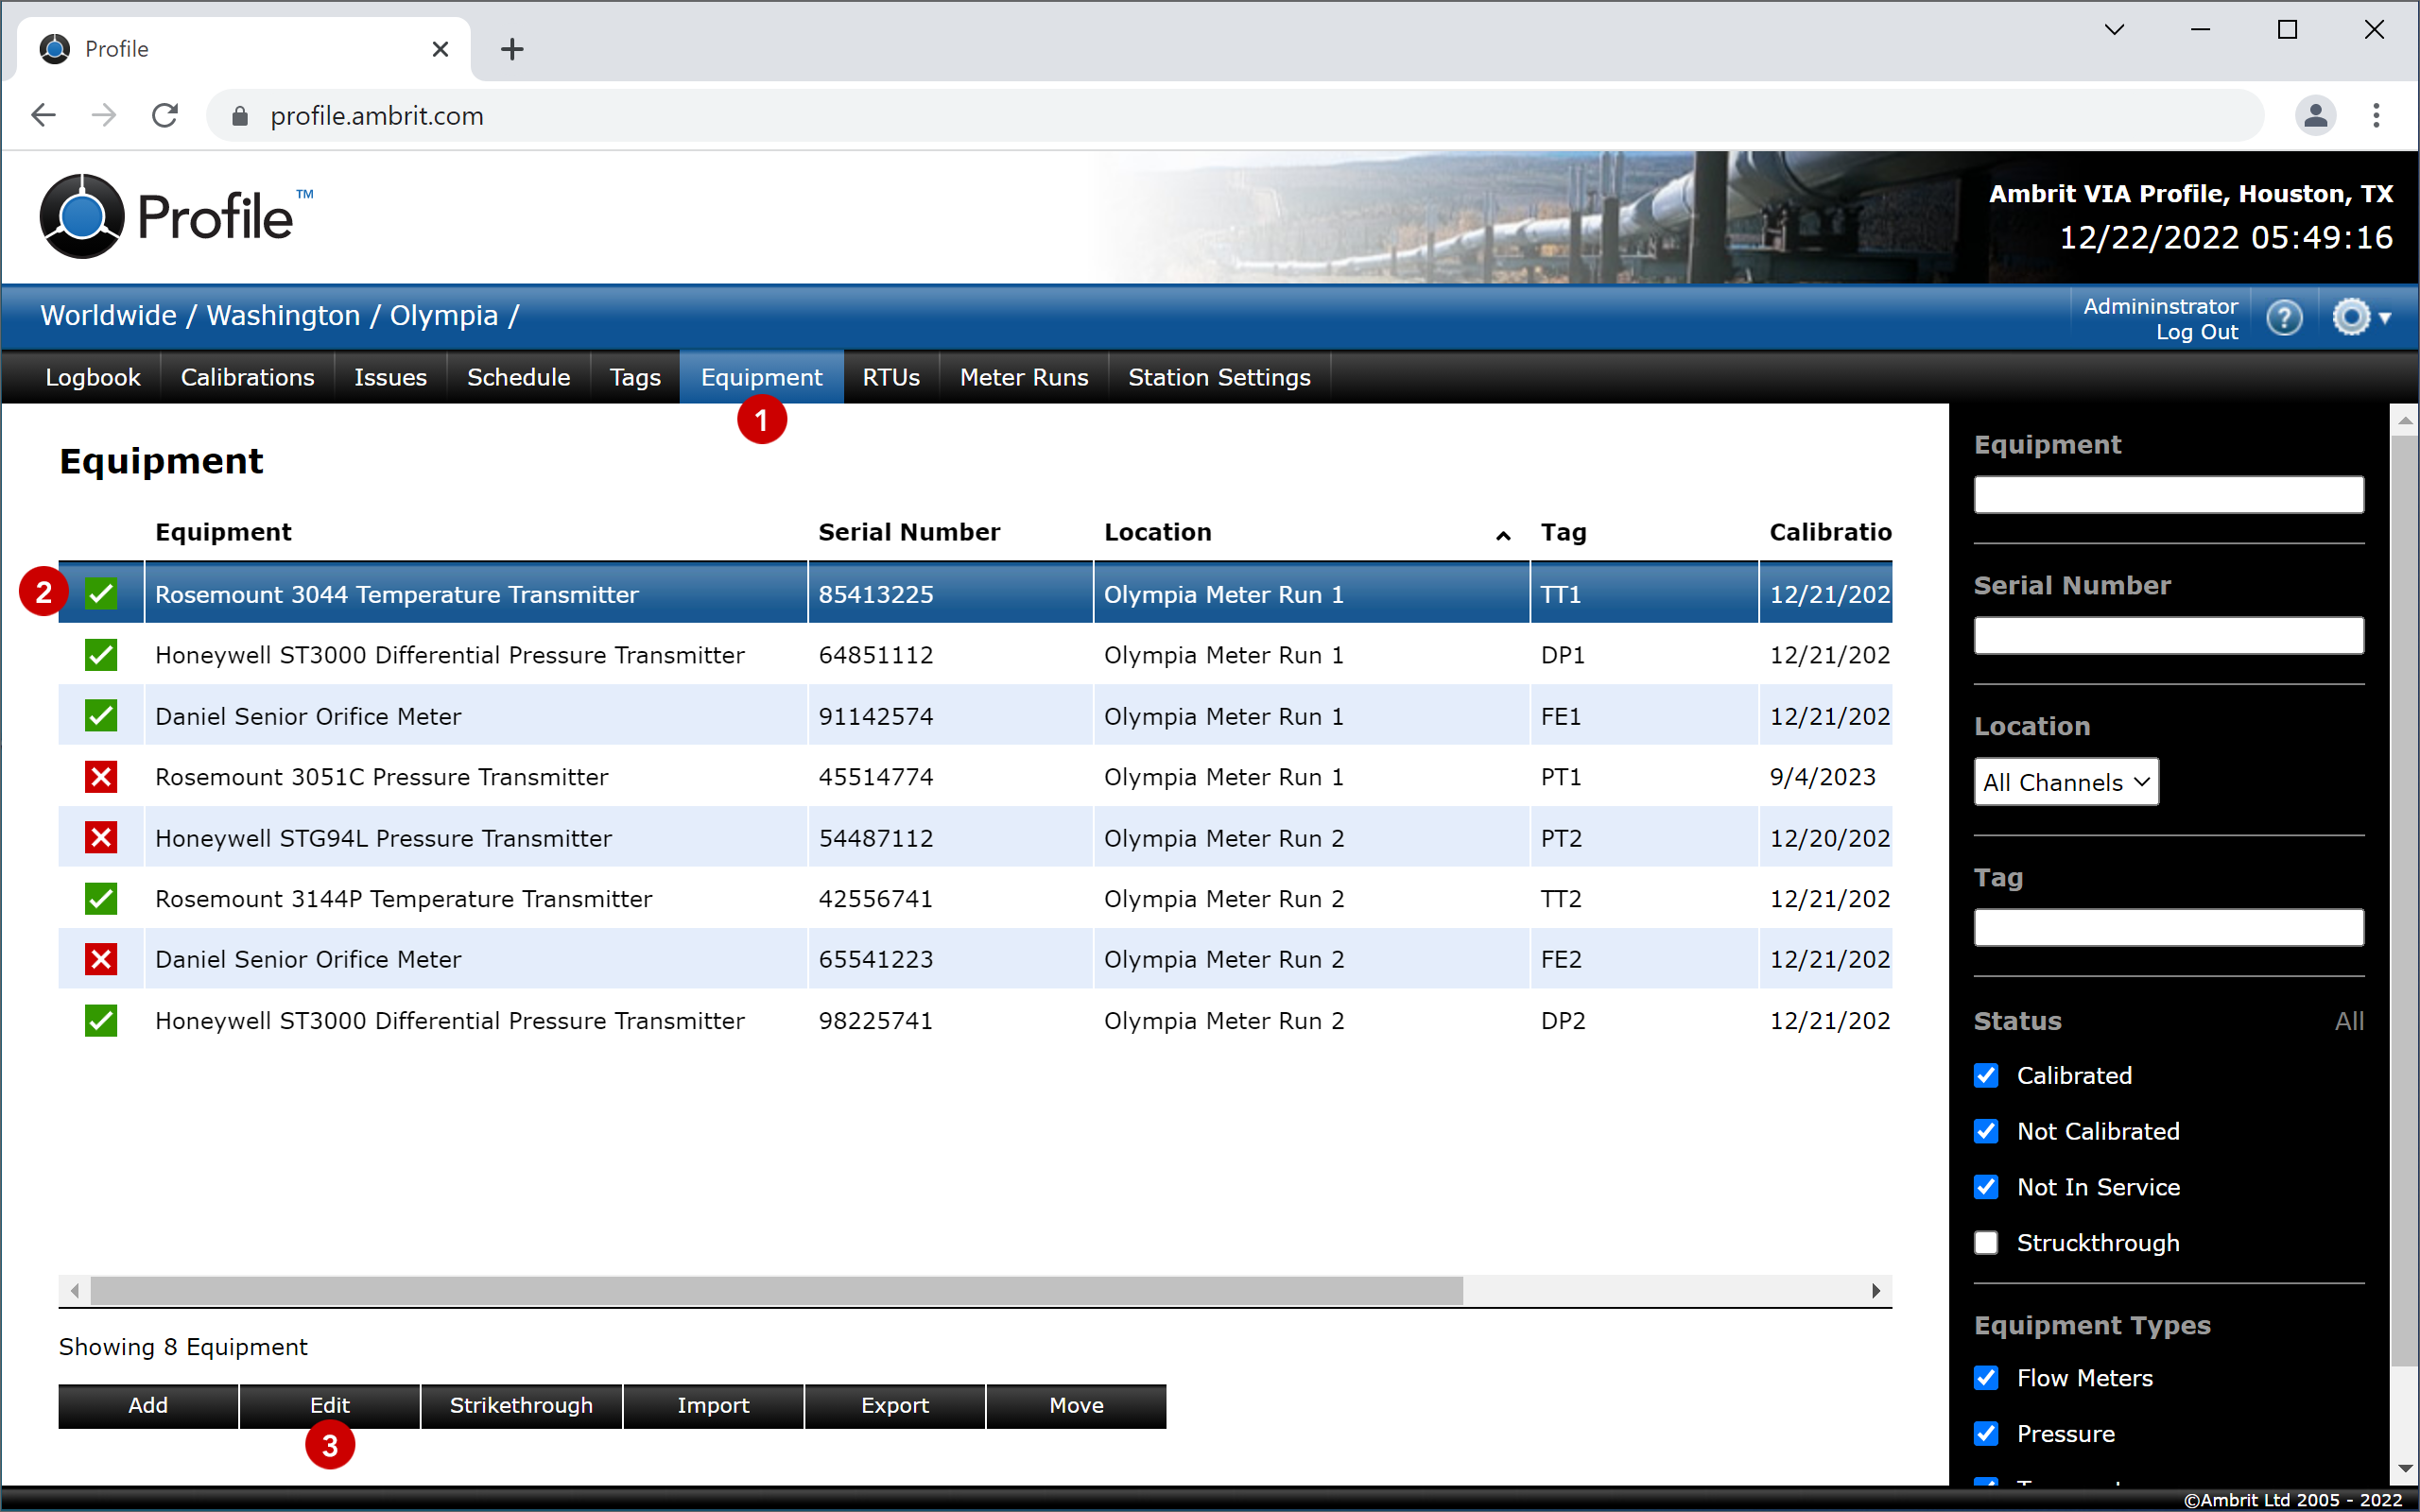2420x1512 pixels.
Task: Open the tab search chevron in title bar
Action: pos(2114,30)
